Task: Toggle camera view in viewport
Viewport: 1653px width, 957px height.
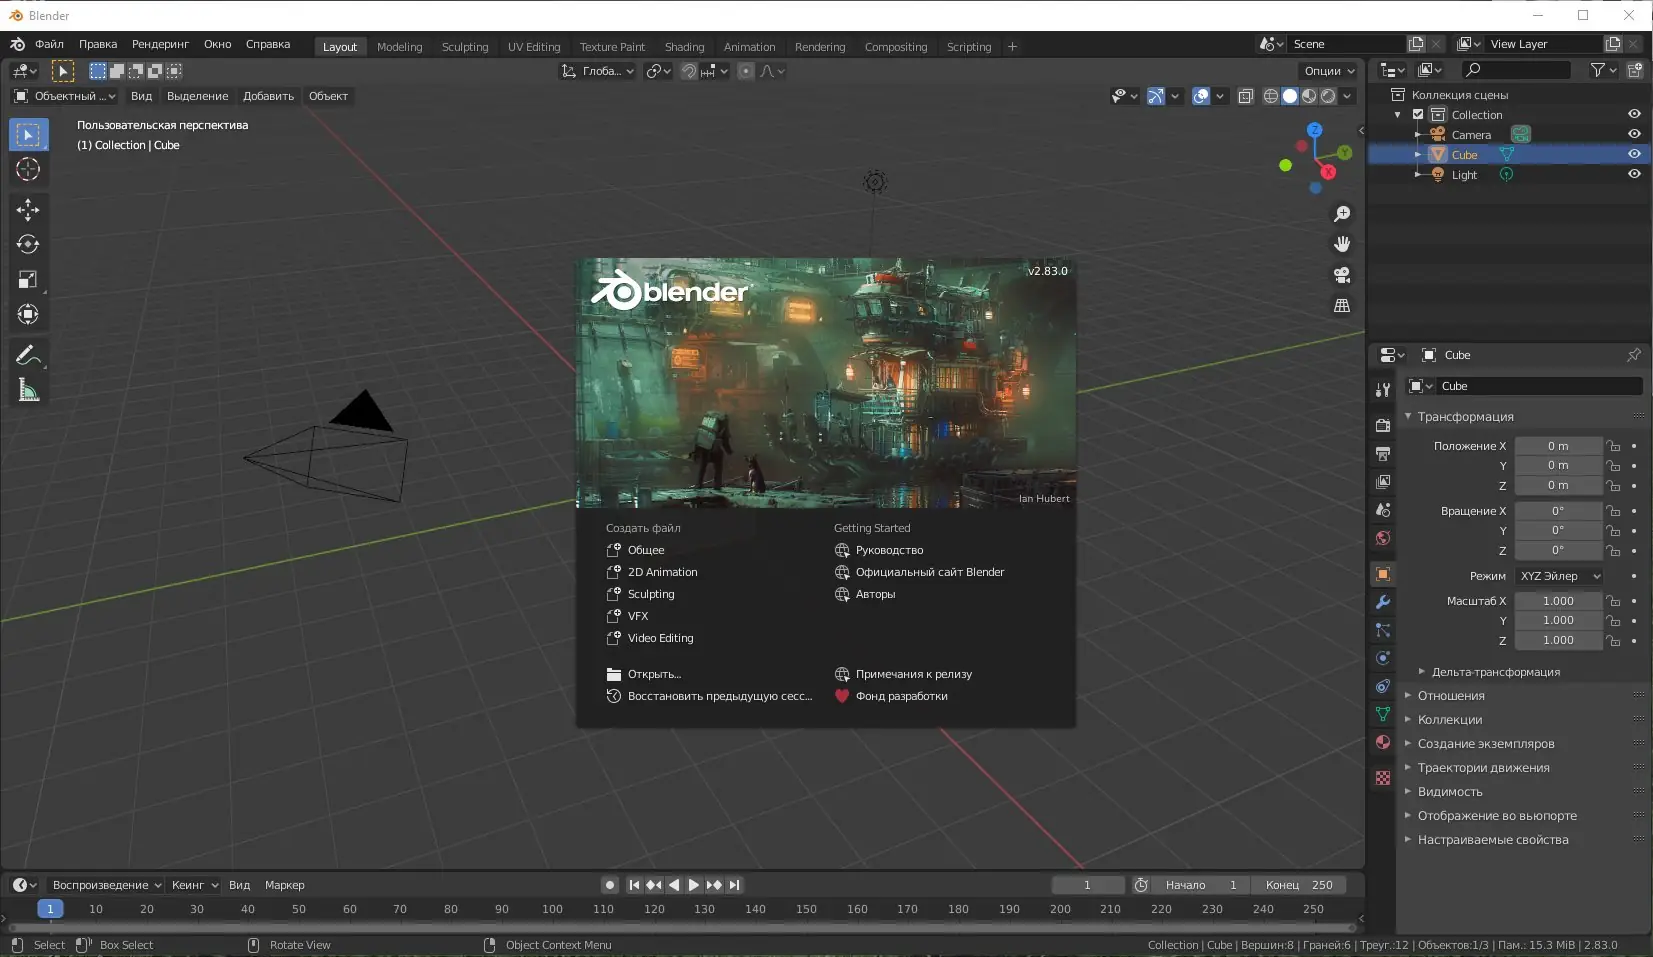Action: 1342,275
